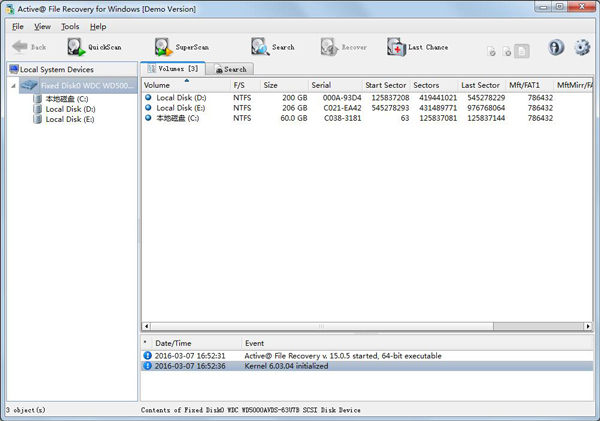Click the info icon of the 16:52:36 log entry
This screenshot has height=421, width=600.
pyautogui.click(x=147, y=366)
